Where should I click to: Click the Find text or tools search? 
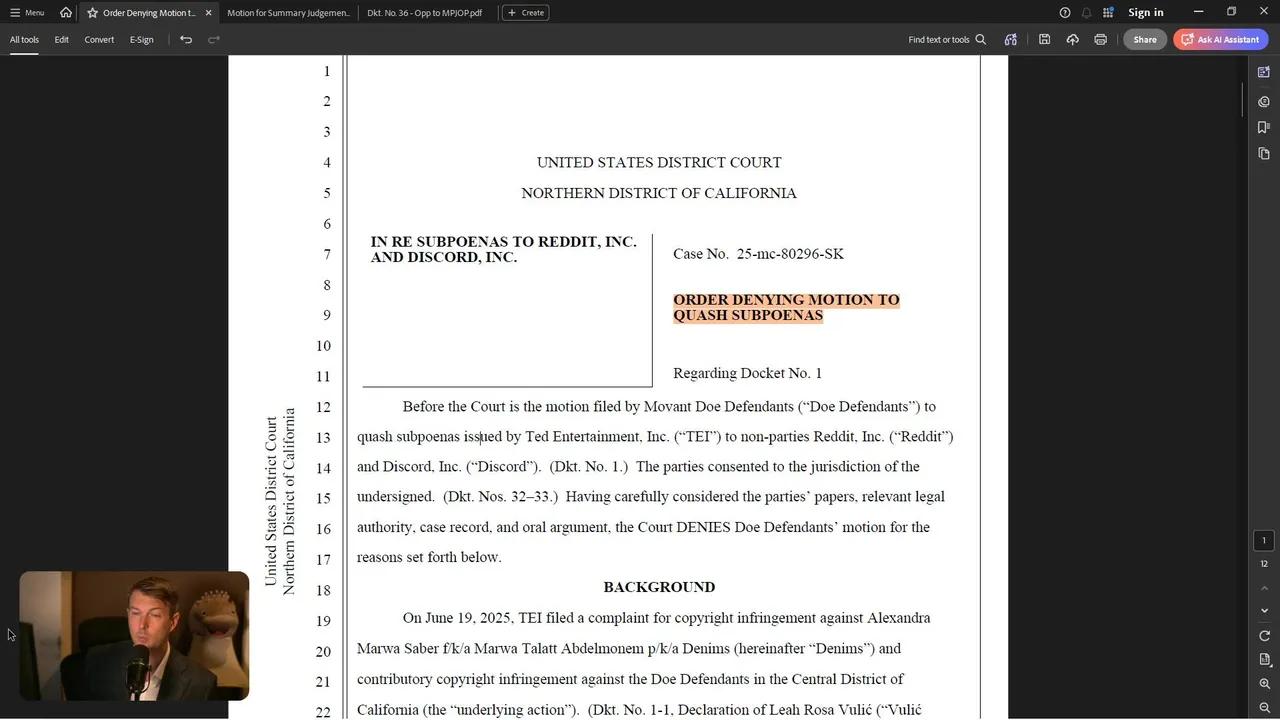(947, 40)
